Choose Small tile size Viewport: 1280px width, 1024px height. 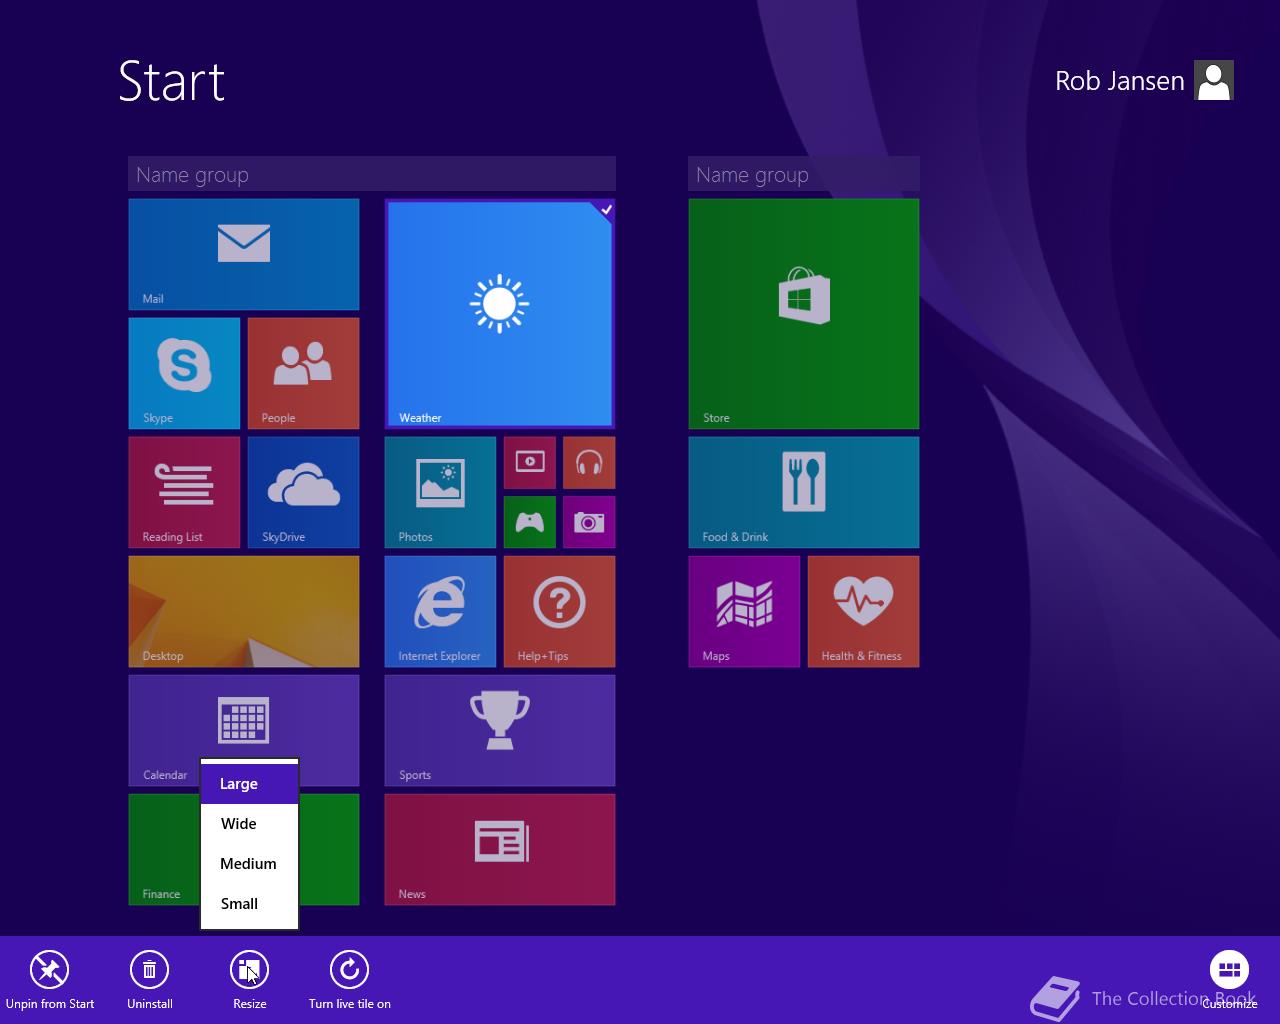coord(250,904)
